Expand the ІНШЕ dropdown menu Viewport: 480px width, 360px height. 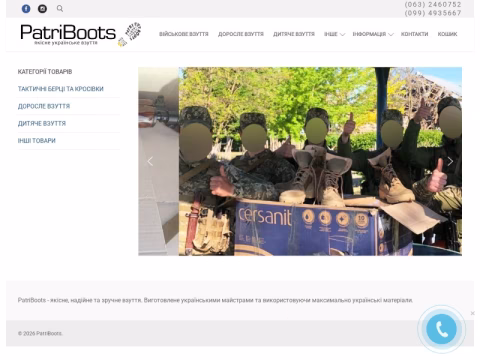(334, 34)
